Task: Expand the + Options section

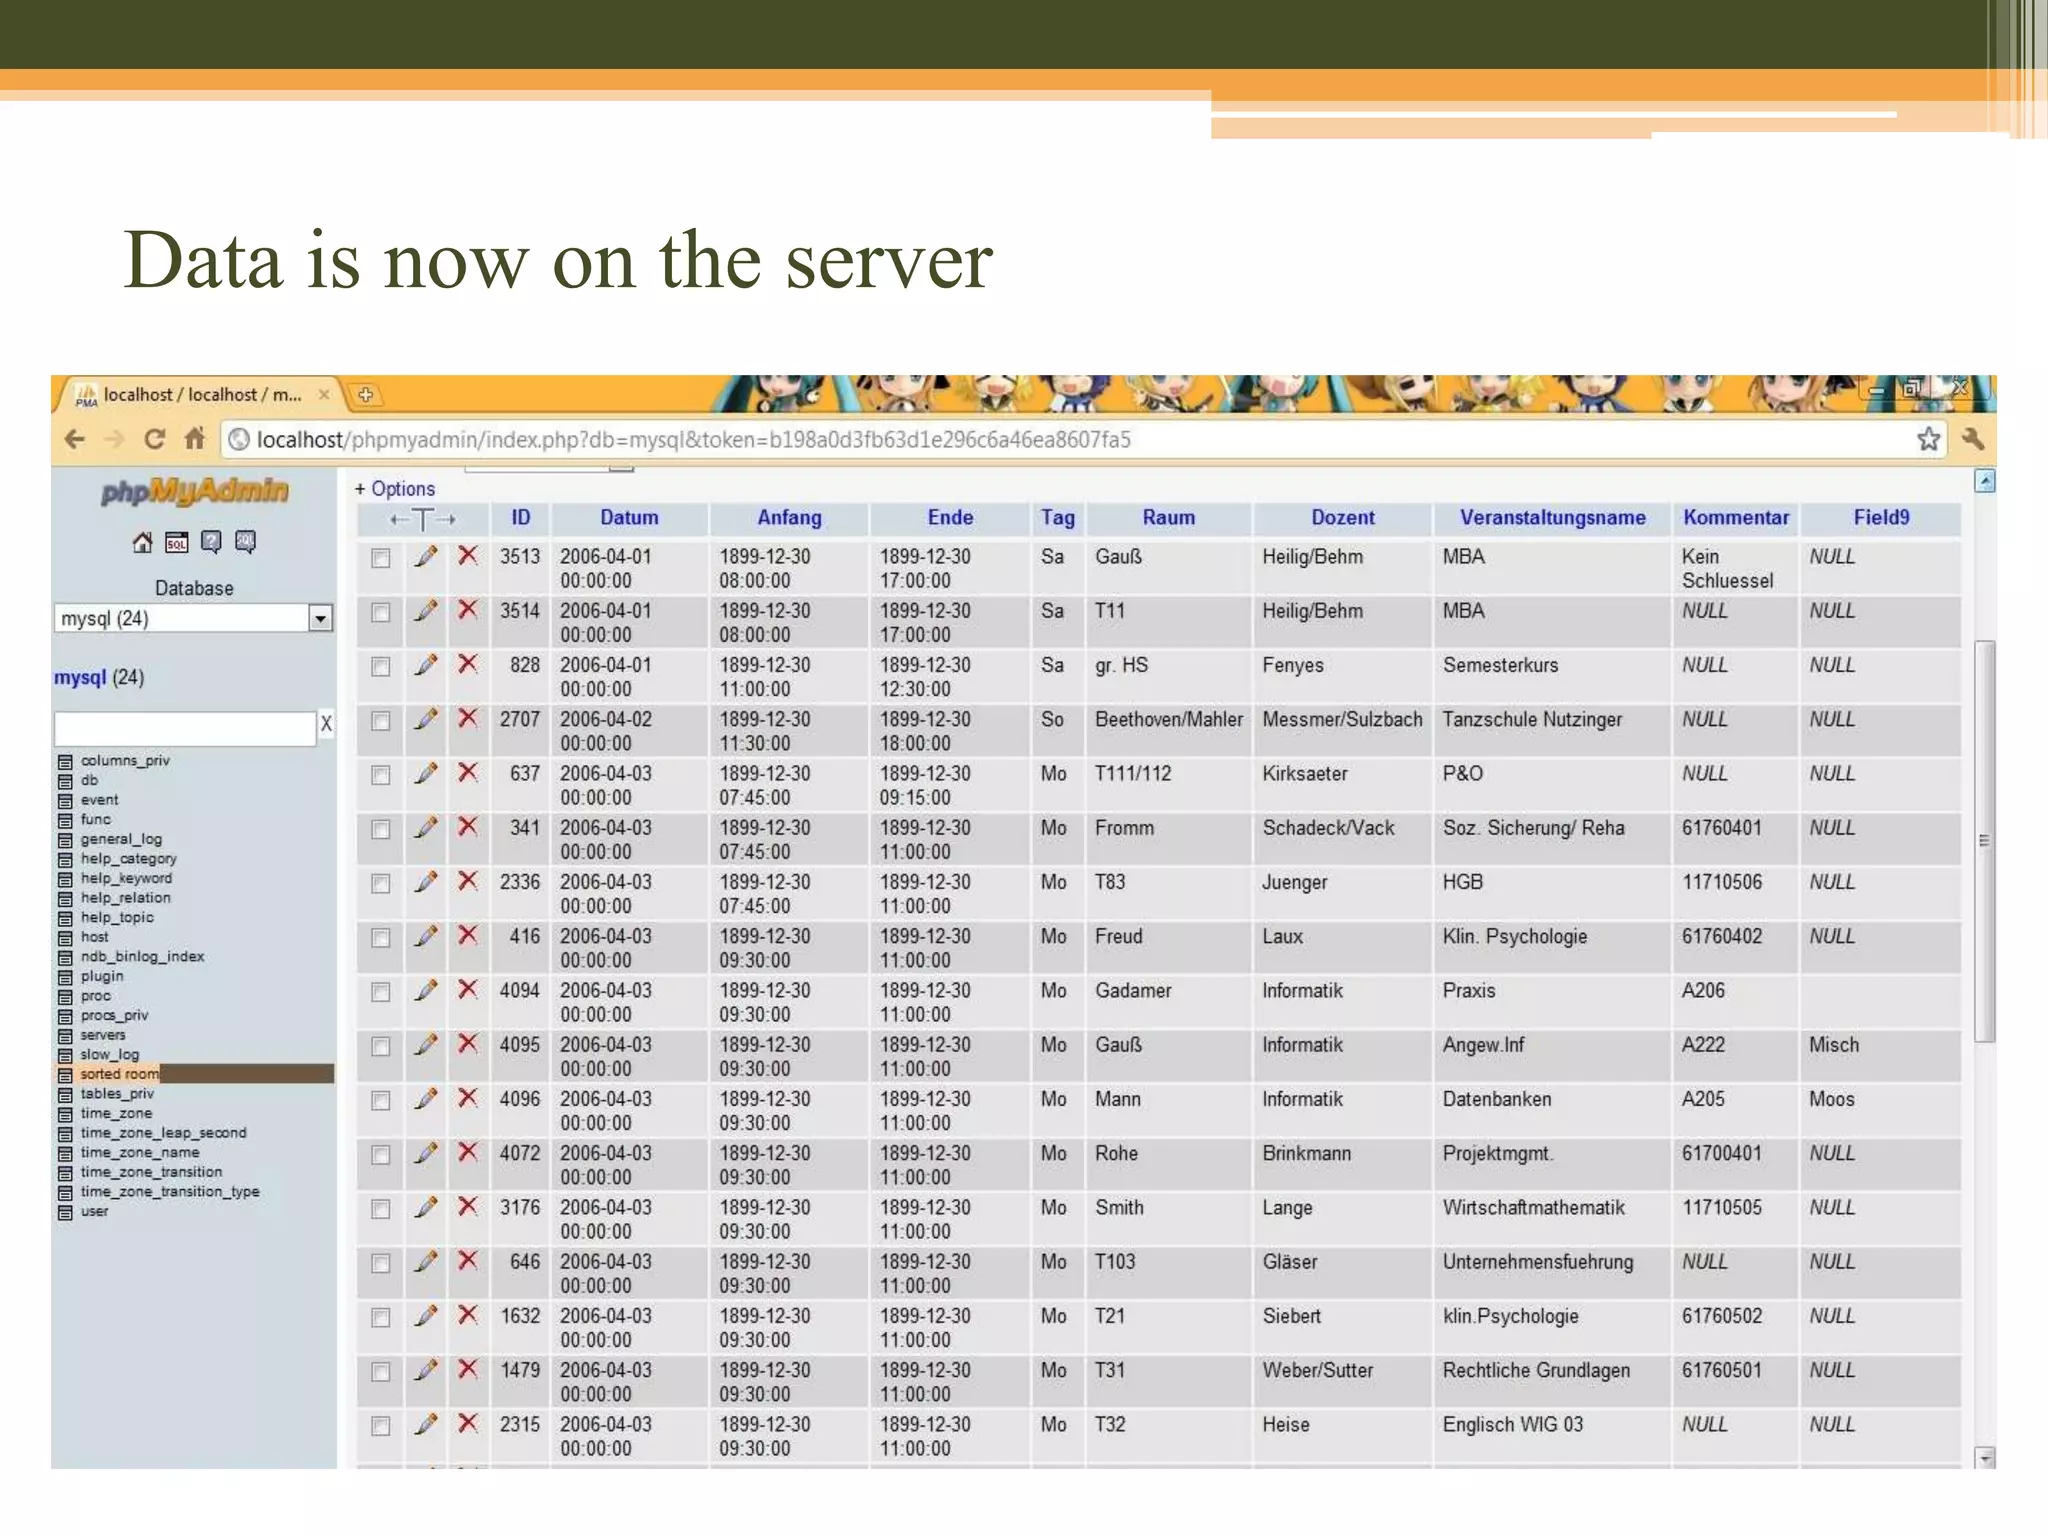Action: click(395, 489)
